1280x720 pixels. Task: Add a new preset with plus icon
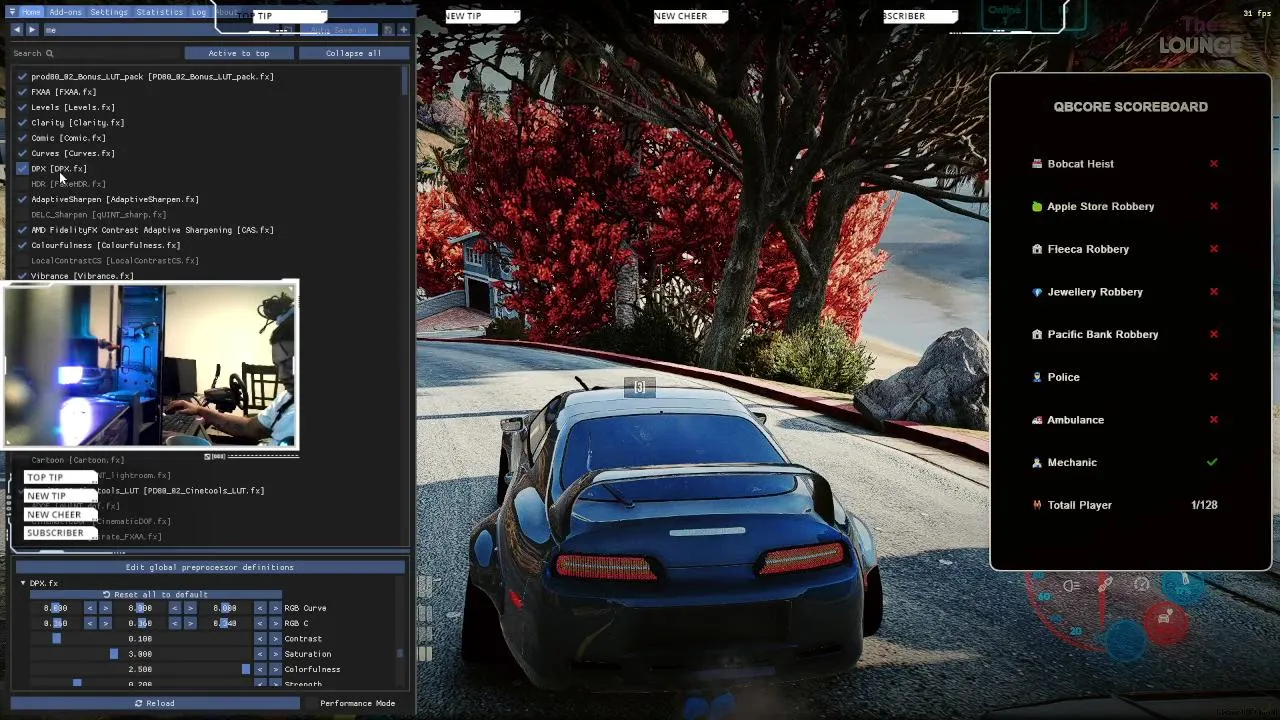coord(403,30)
